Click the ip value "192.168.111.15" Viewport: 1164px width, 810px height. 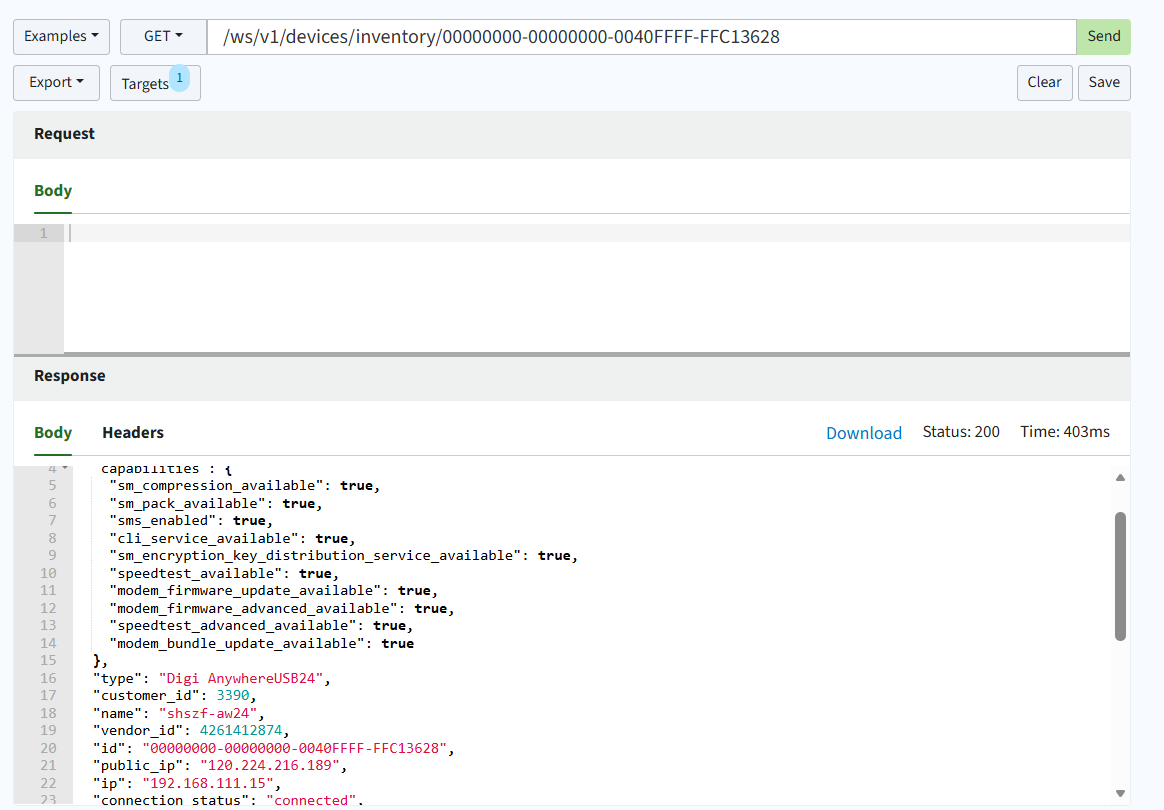[209, 783]
